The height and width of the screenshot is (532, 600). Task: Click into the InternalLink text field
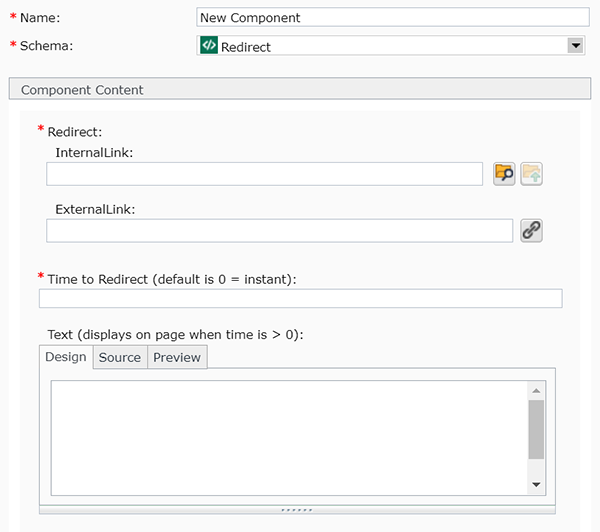(265, 174)
